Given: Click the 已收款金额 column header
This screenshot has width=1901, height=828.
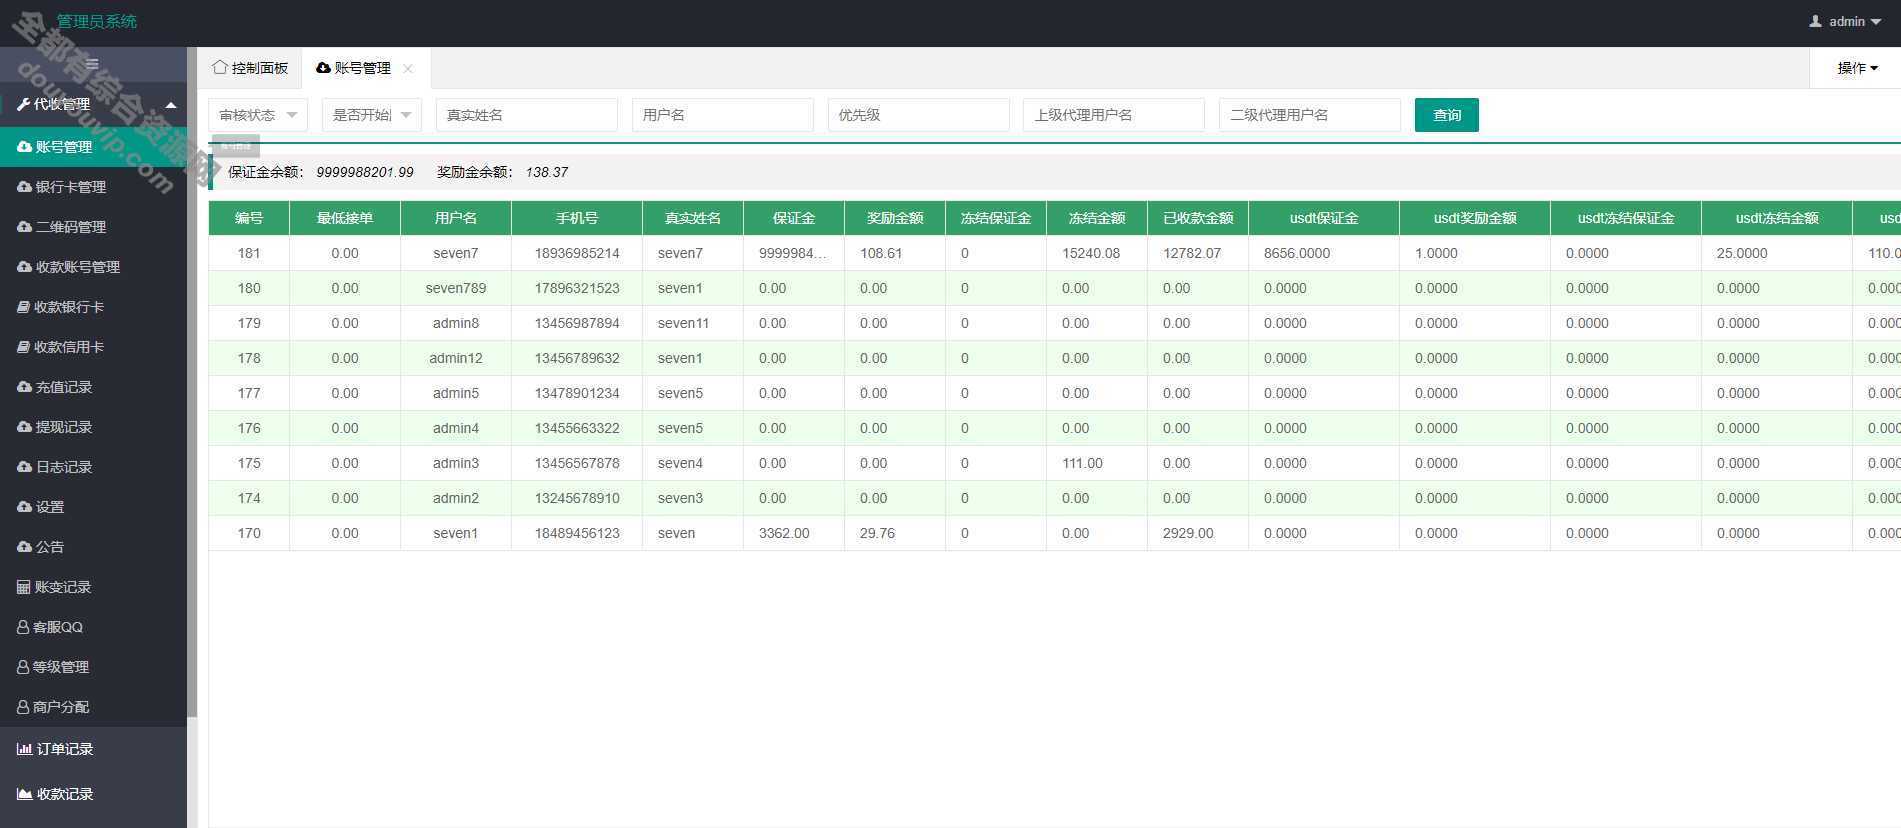Looking at the screenshot, I should (1198, 218).
